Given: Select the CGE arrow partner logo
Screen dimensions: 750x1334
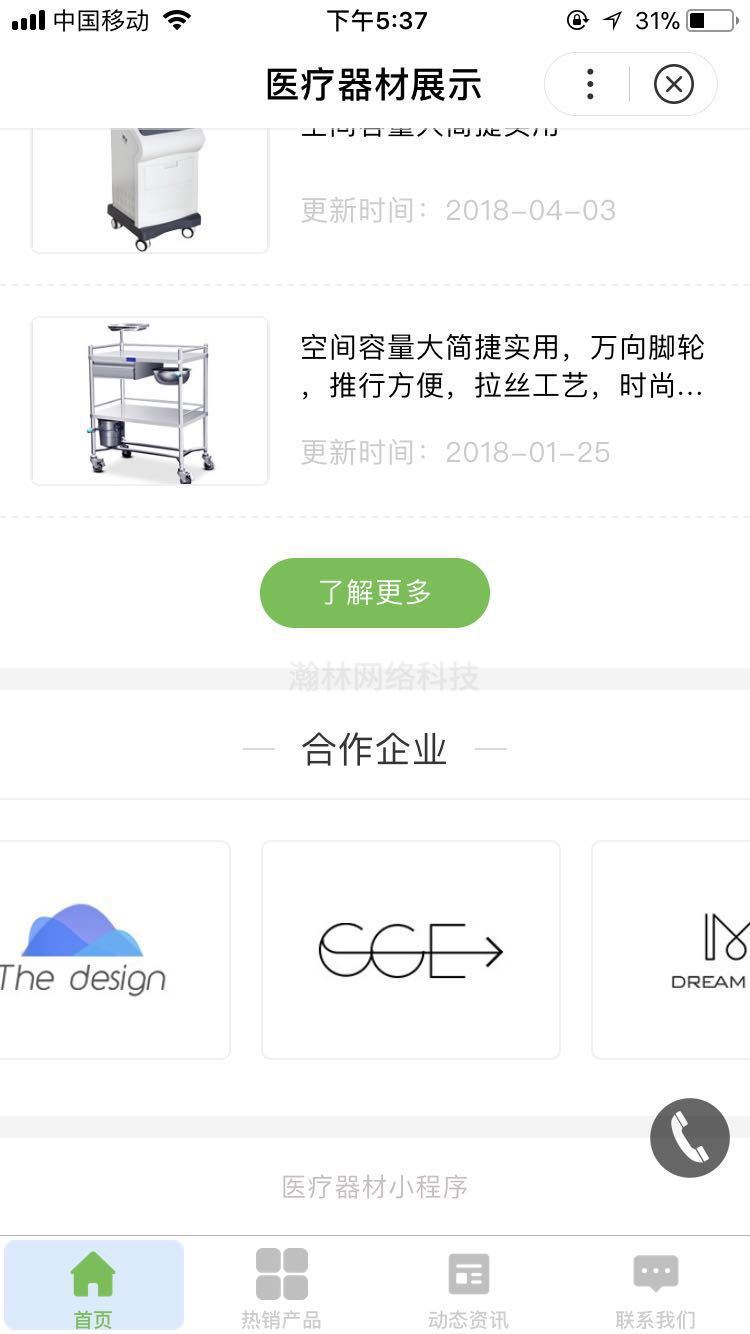Looking at the screenshot, I should coord(411,950).
